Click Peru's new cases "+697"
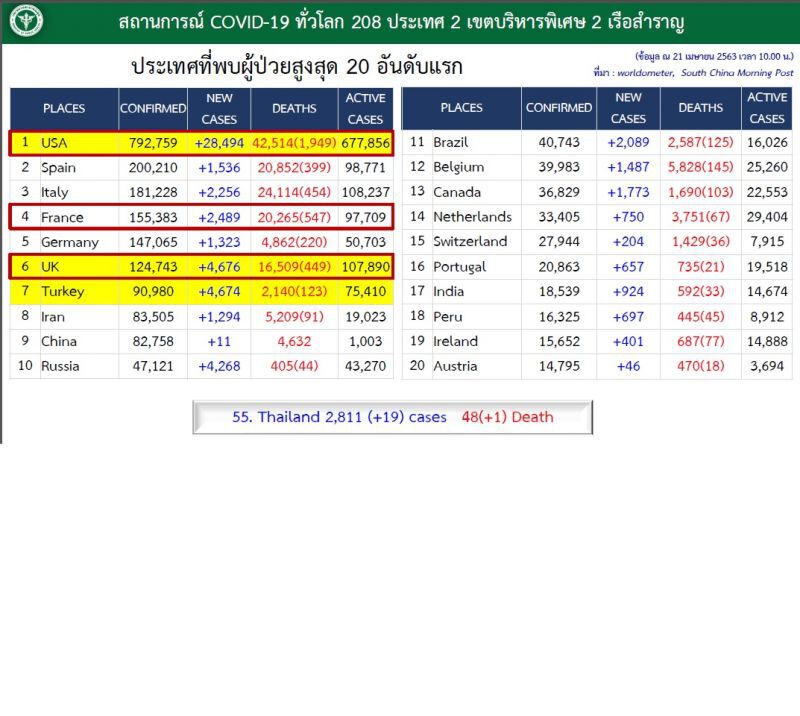800x716 pixels. pyautogui.click(x=628, y=316)
